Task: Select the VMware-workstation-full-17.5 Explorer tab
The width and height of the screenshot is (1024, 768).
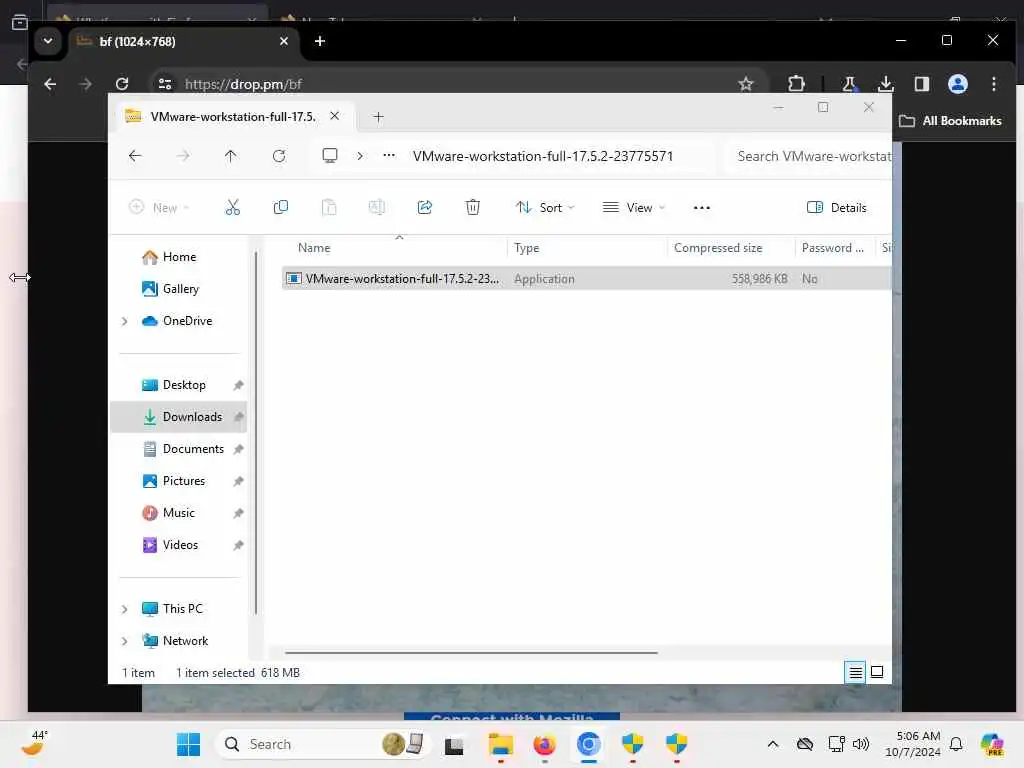Action: tap(233, 116)
